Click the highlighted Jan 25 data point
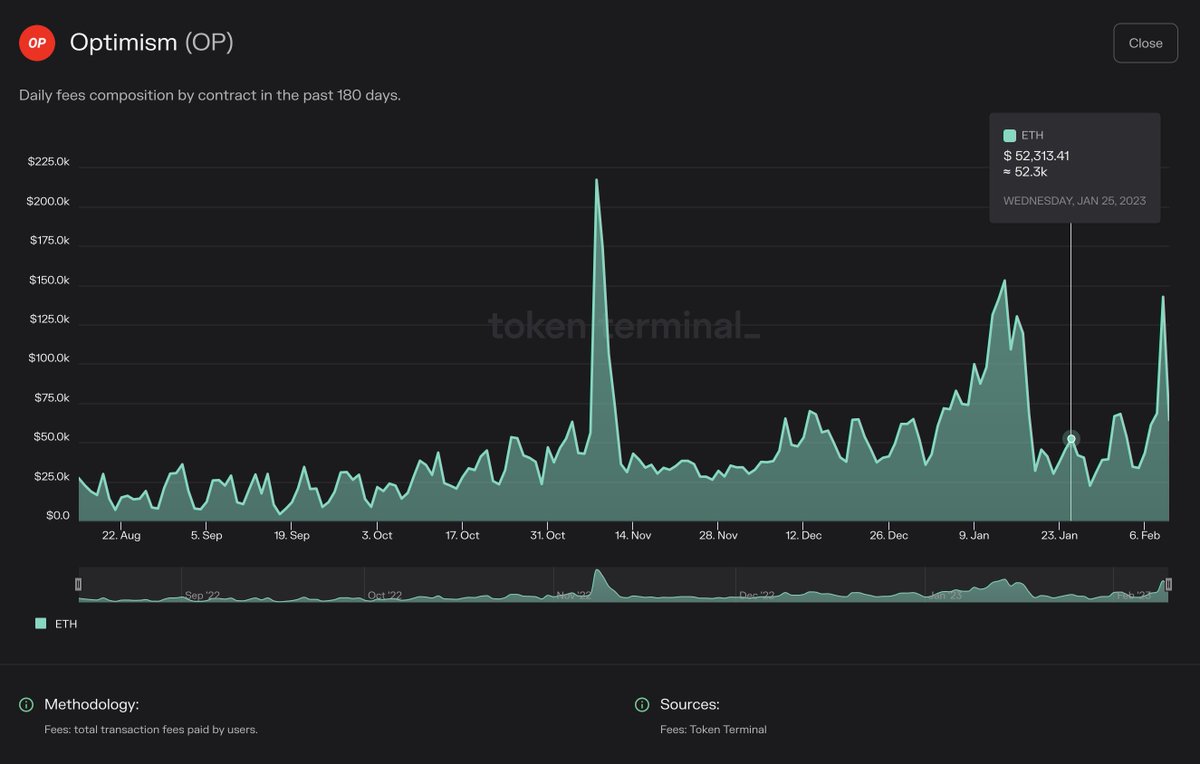 click(1071, 439)
